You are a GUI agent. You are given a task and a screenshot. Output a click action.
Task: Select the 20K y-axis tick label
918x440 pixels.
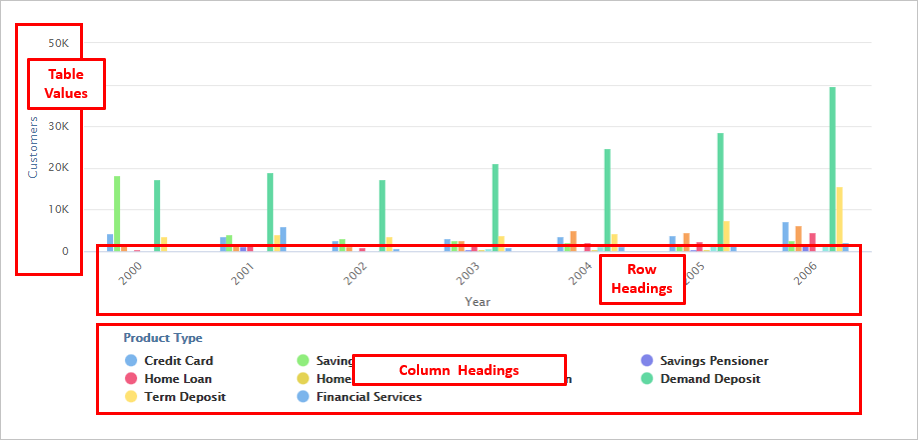pyautogui.click(x=58, y=168)
